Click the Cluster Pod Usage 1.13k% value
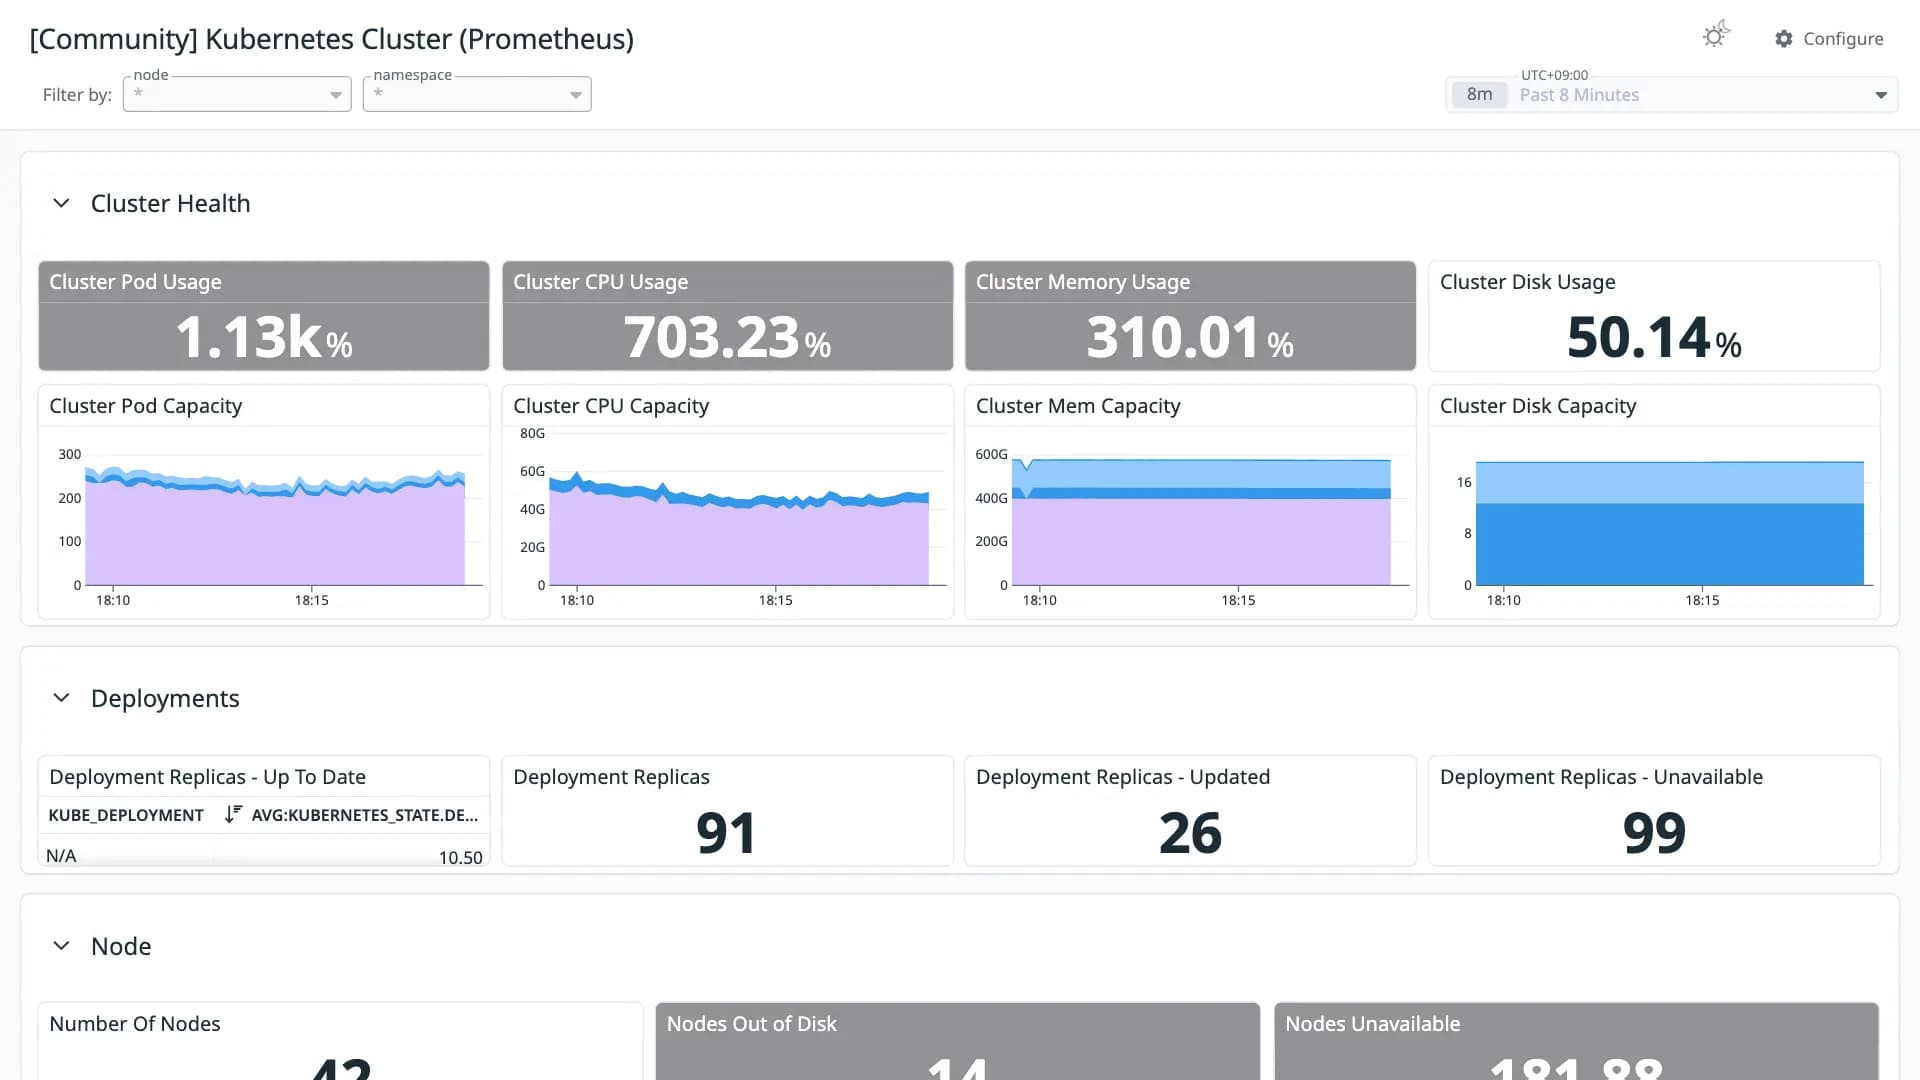 (264, 337)
